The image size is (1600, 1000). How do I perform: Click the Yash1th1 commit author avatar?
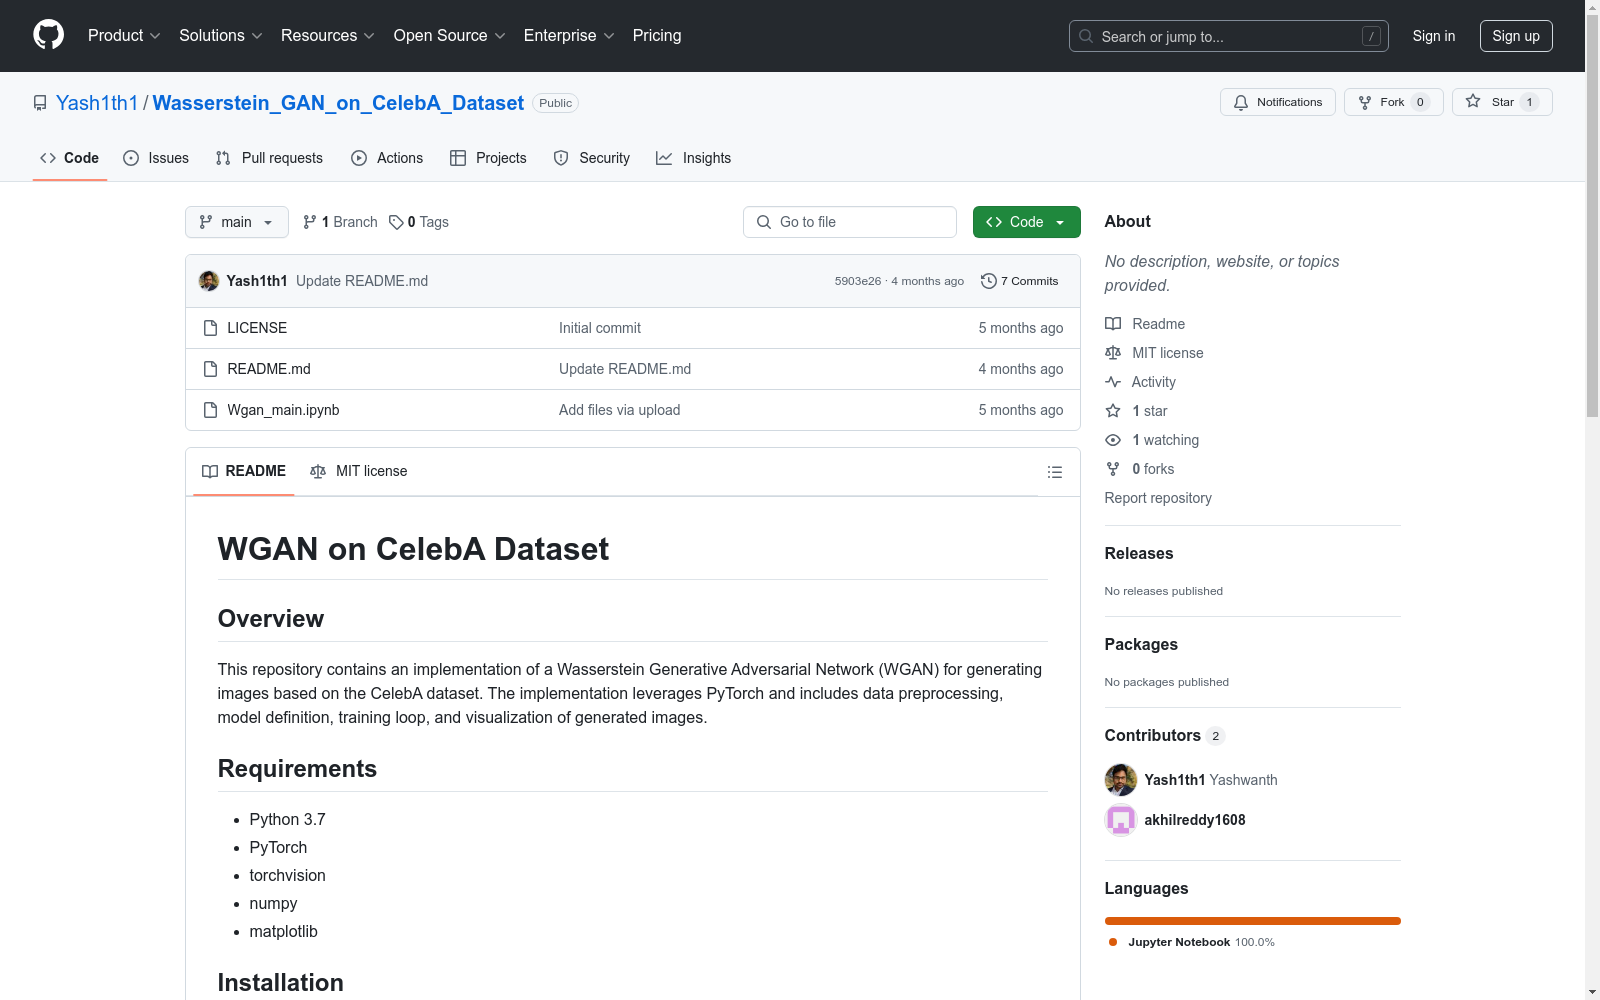click(x=209, y=281)
